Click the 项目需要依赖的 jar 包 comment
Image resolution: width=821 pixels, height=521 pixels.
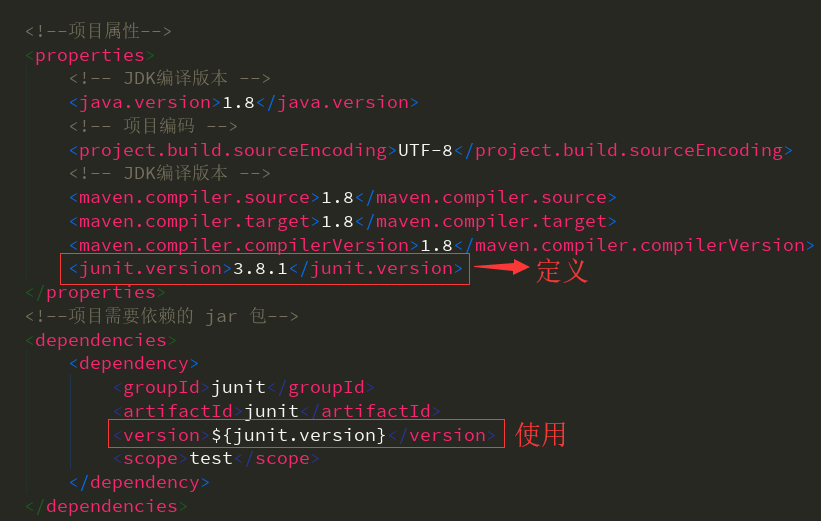pyautogui.click(x=162, y=316)
